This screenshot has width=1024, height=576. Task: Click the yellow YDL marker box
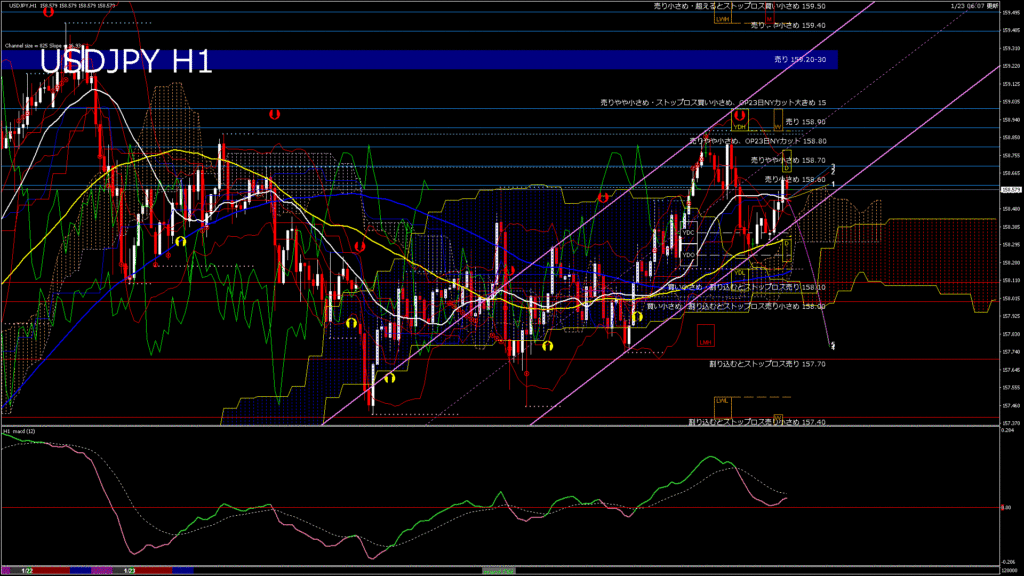[740, 272]
